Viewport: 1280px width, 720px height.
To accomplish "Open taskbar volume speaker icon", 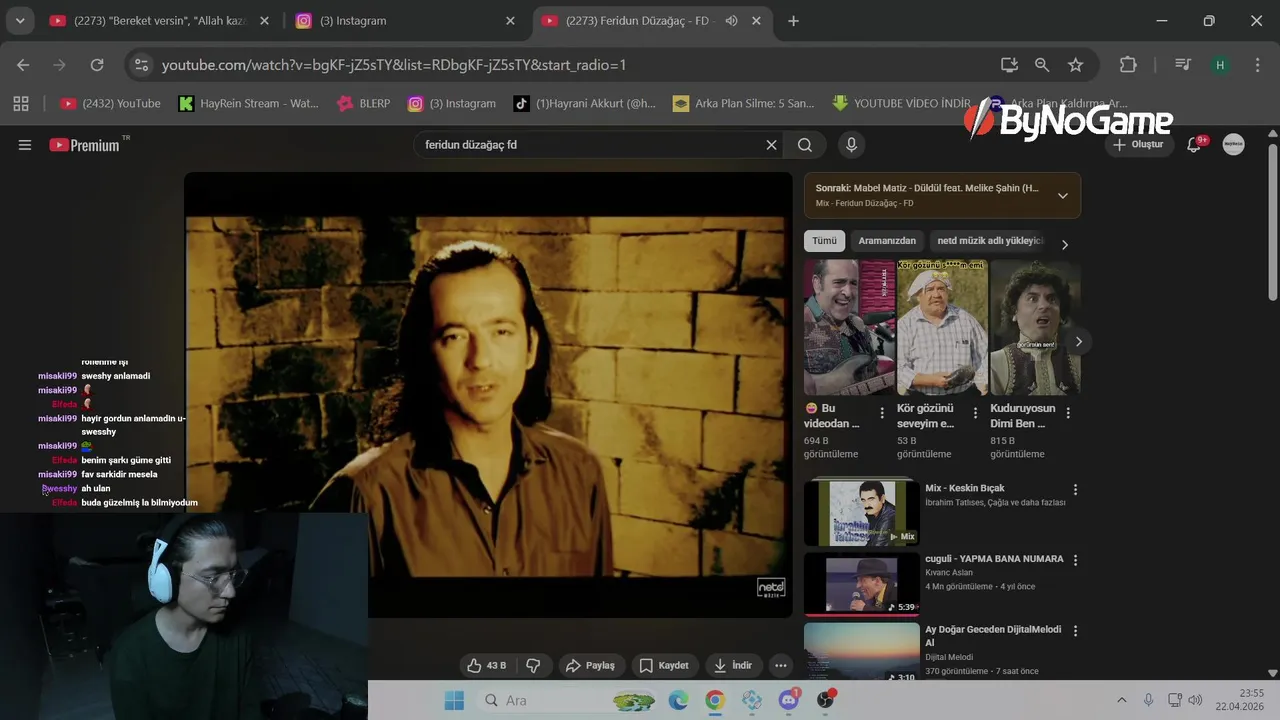I will [1195, 700].
